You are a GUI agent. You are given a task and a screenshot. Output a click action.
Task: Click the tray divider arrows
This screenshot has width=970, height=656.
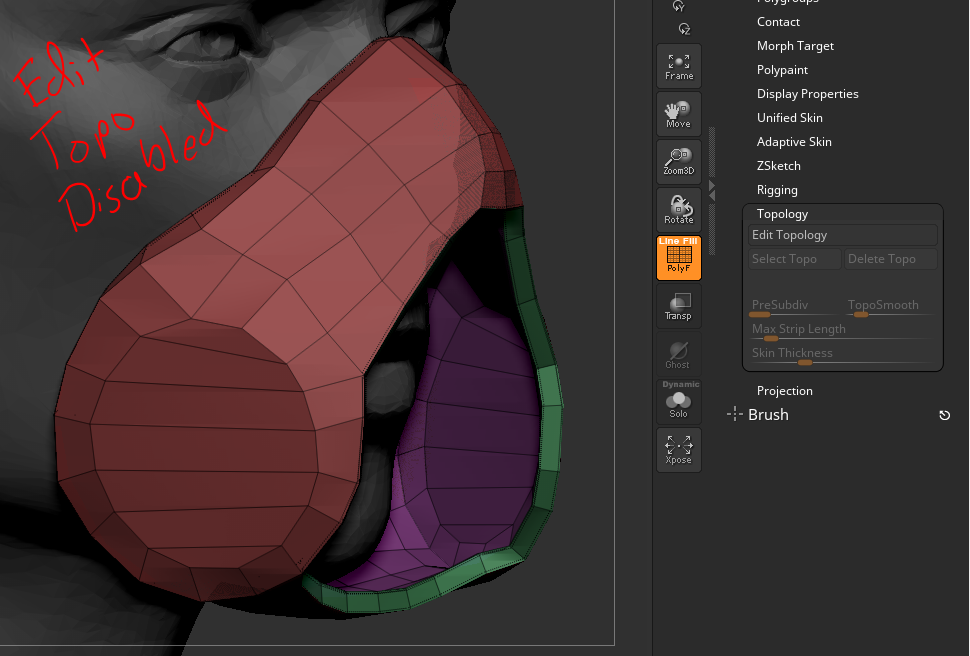point(712,191)
